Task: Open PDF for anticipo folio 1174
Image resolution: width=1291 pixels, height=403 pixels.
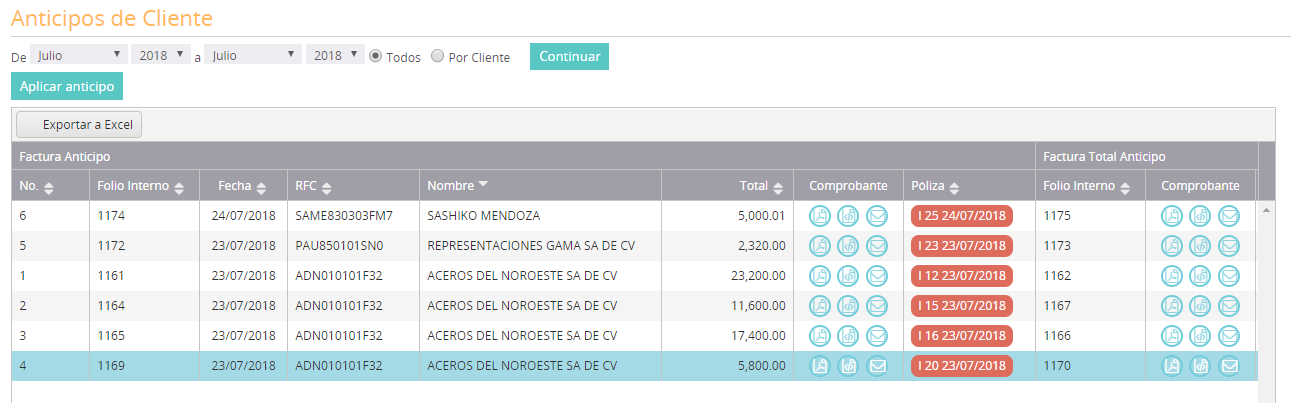Action: coord(819,215)
